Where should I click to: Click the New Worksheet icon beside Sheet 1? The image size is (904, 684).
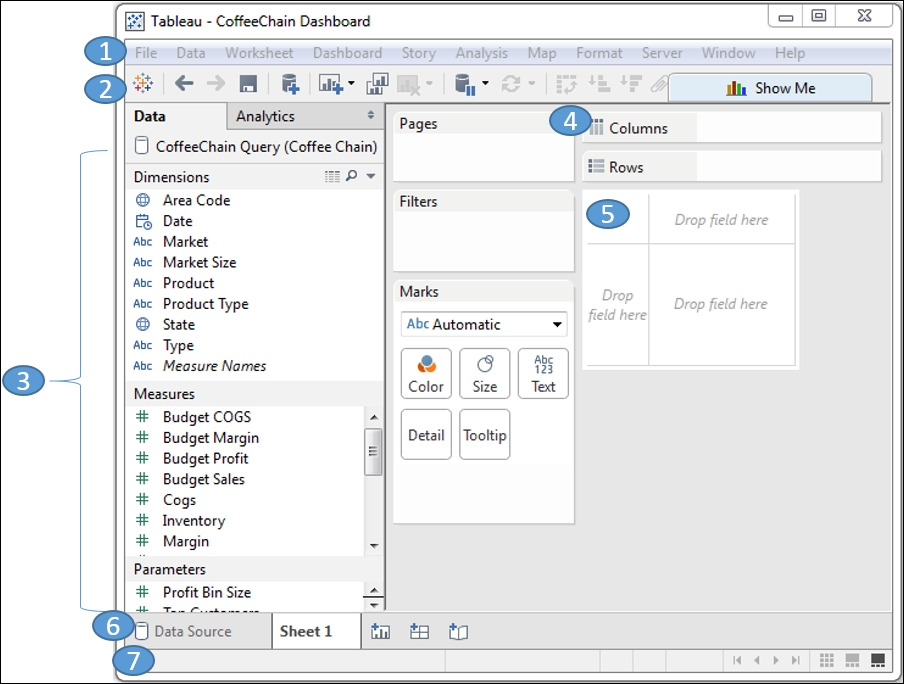(381, 632)
